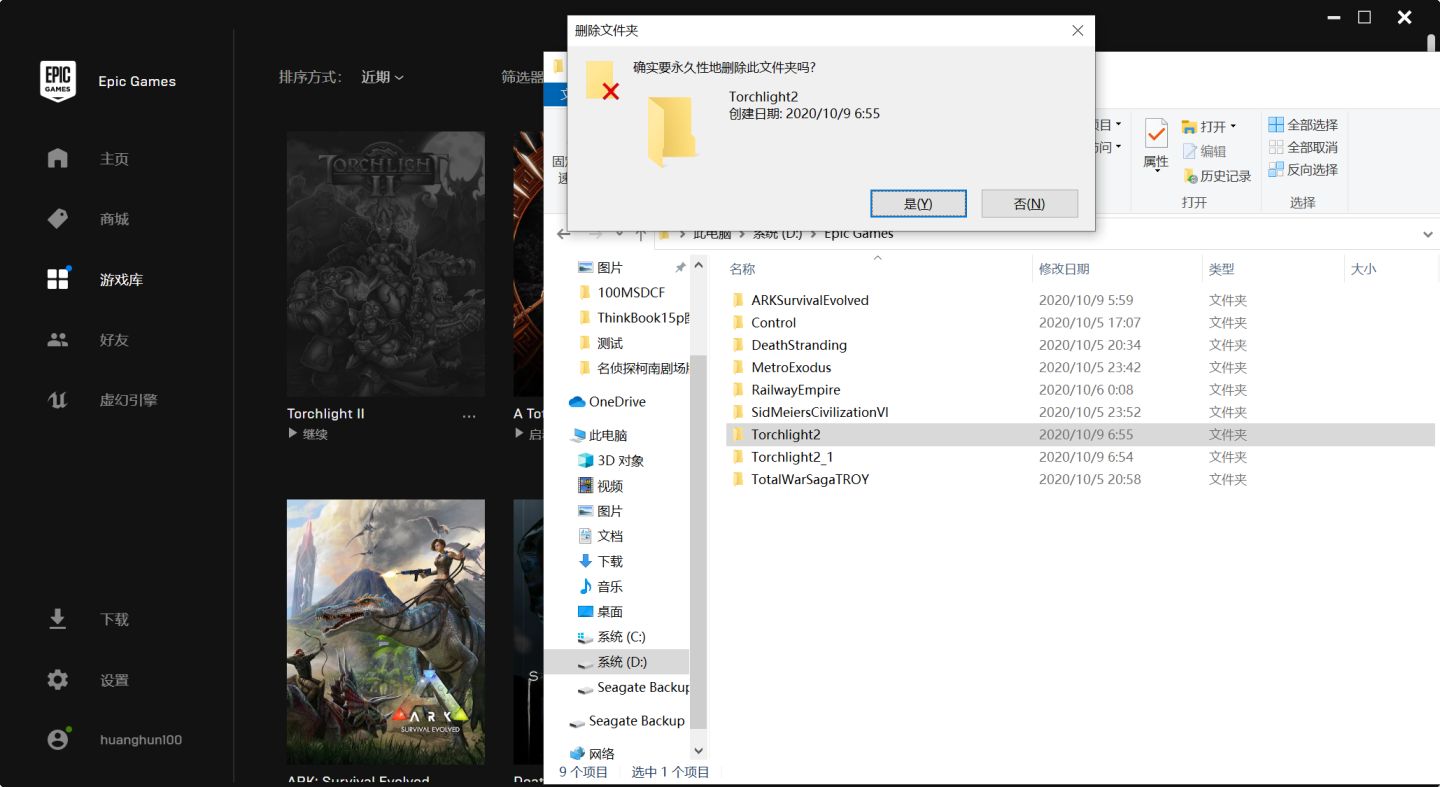Click 反向选择 invert selection icon
The height and width of the screenshot is (787, 1440).
coord(1276,170)
